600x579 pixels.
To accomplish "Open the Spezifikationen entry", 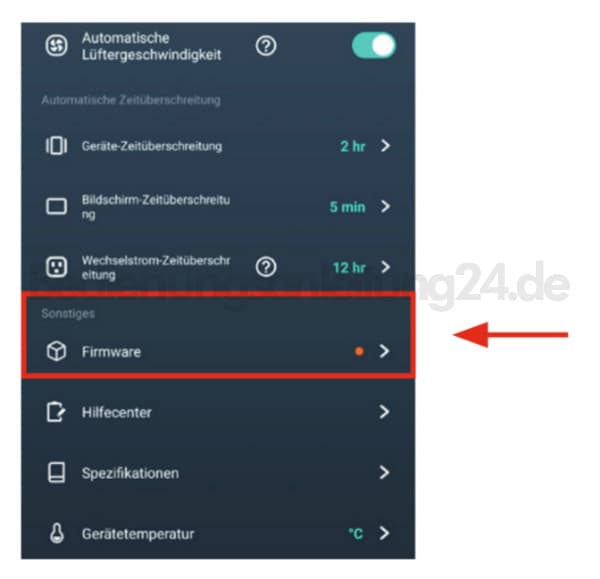I will tap(218, 473).
